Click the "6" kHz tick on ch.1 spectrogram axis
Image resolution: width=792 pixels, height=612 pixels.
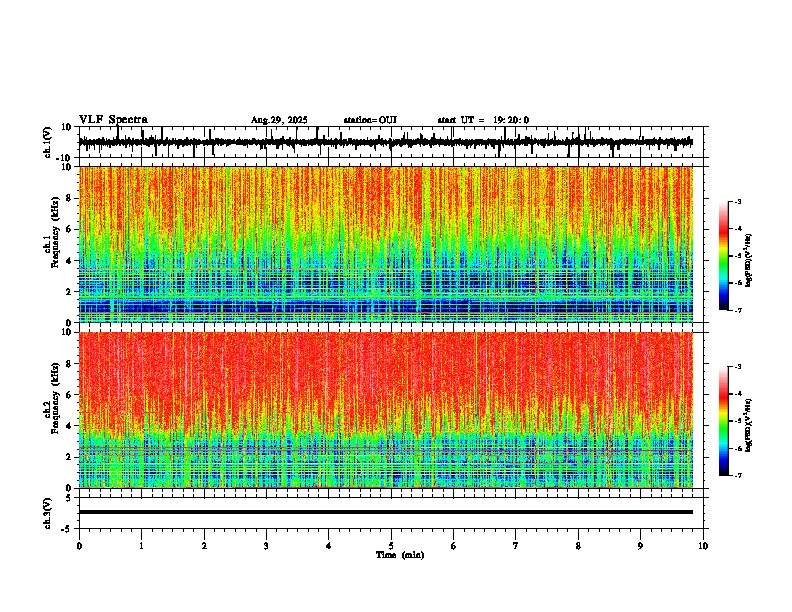70,229
